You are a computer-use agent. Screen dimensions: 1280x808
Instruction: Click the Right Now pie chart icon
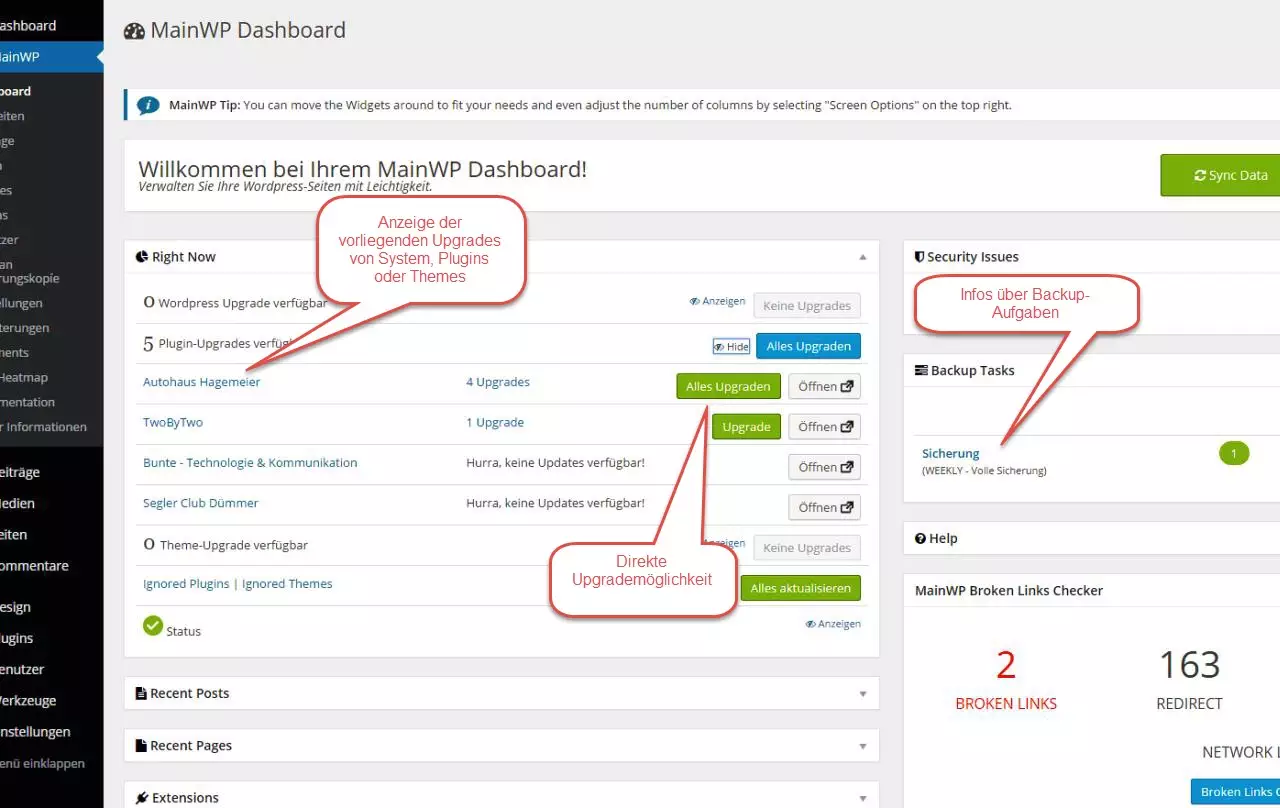142,257
